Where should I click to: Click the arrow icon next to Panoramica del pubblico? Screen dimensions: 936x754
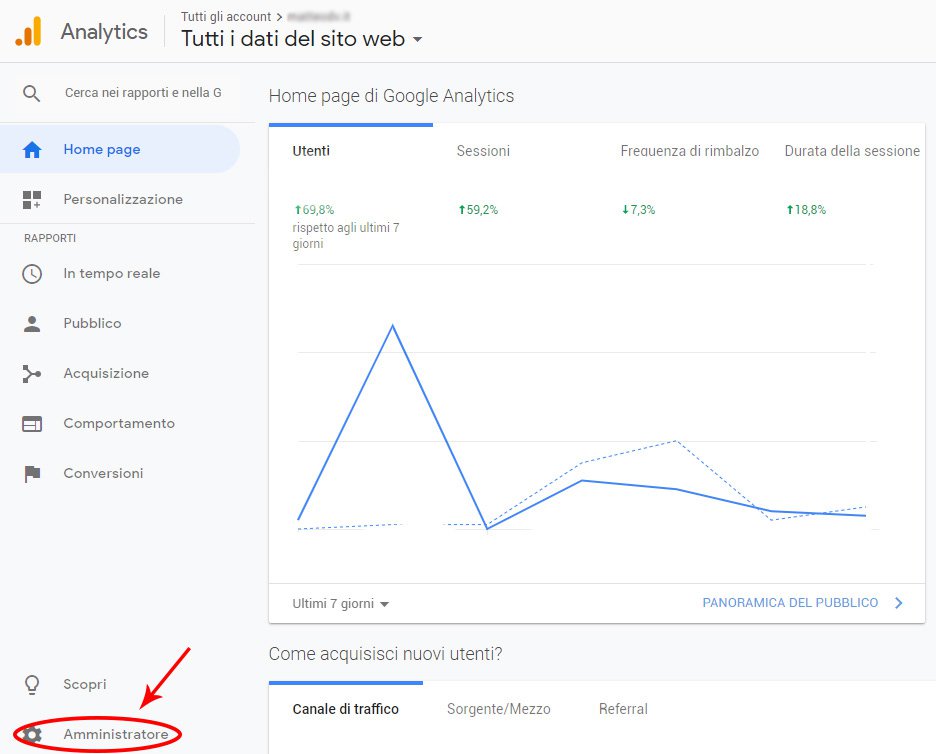click(899, 603)
